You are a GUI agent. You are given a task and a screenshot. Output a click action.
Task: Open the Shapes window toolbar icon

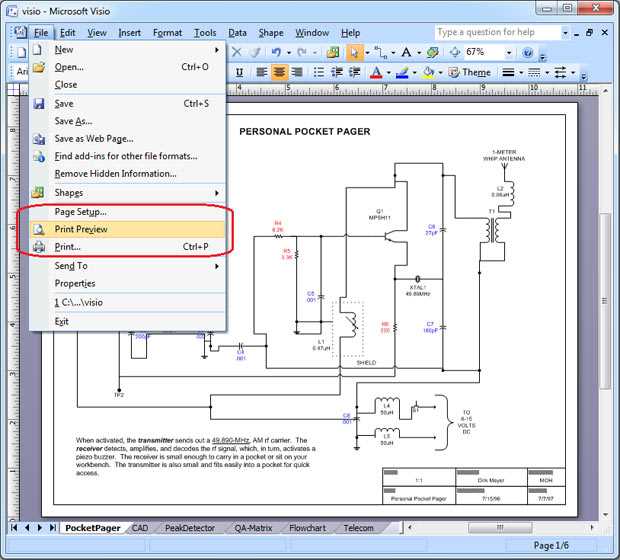tap(333, 52)
